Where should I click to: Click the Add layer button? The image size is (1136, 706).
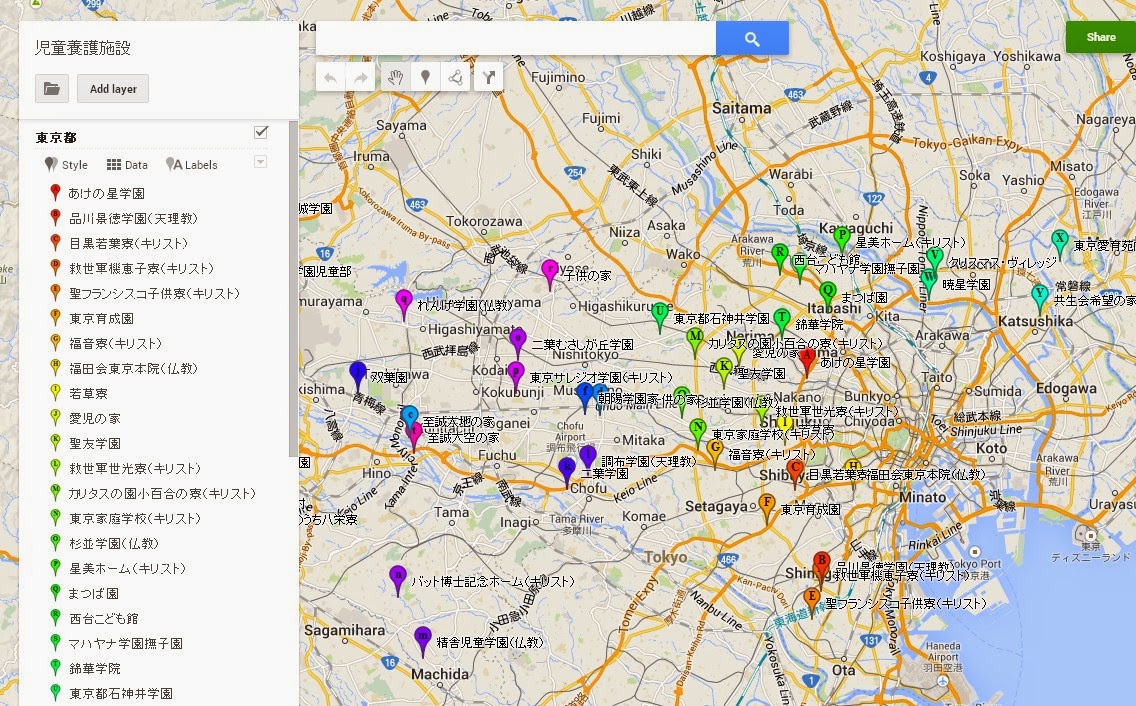click(113, 88)
